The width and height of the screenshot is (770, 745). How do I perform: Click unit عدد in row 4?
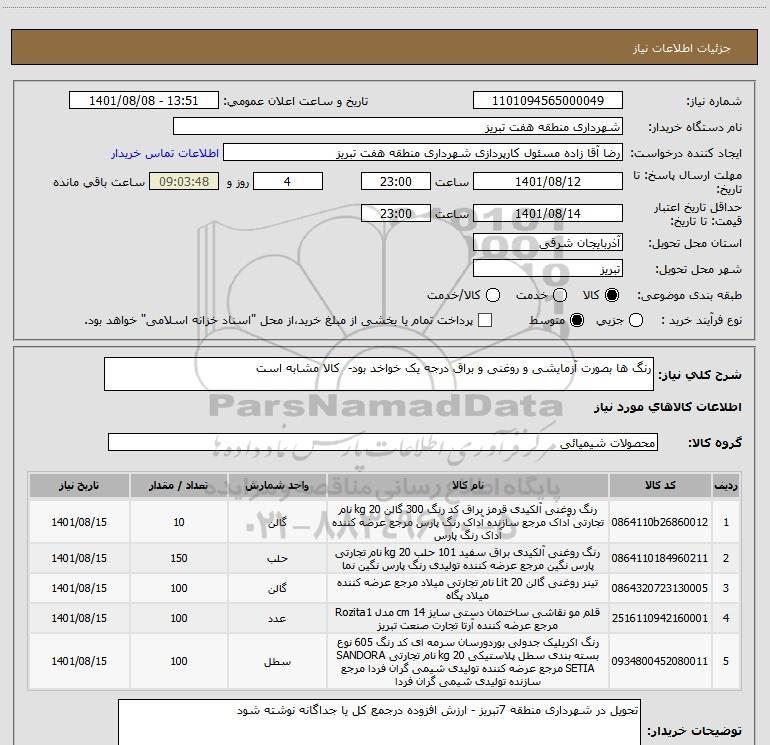[277, 619]
